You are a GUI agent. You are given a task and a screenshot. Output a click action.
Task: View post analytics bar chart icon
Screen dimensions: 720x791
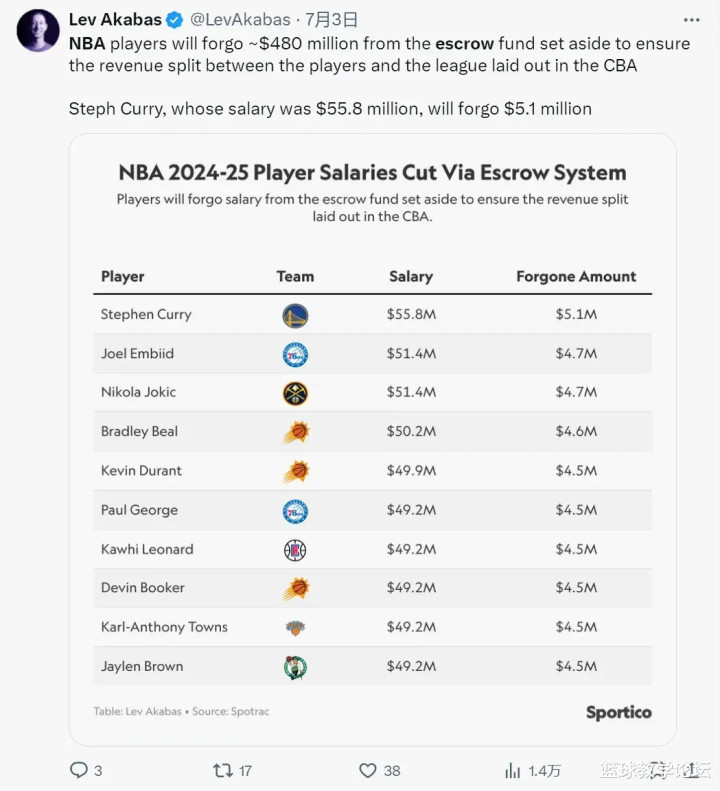coord(513,770)
